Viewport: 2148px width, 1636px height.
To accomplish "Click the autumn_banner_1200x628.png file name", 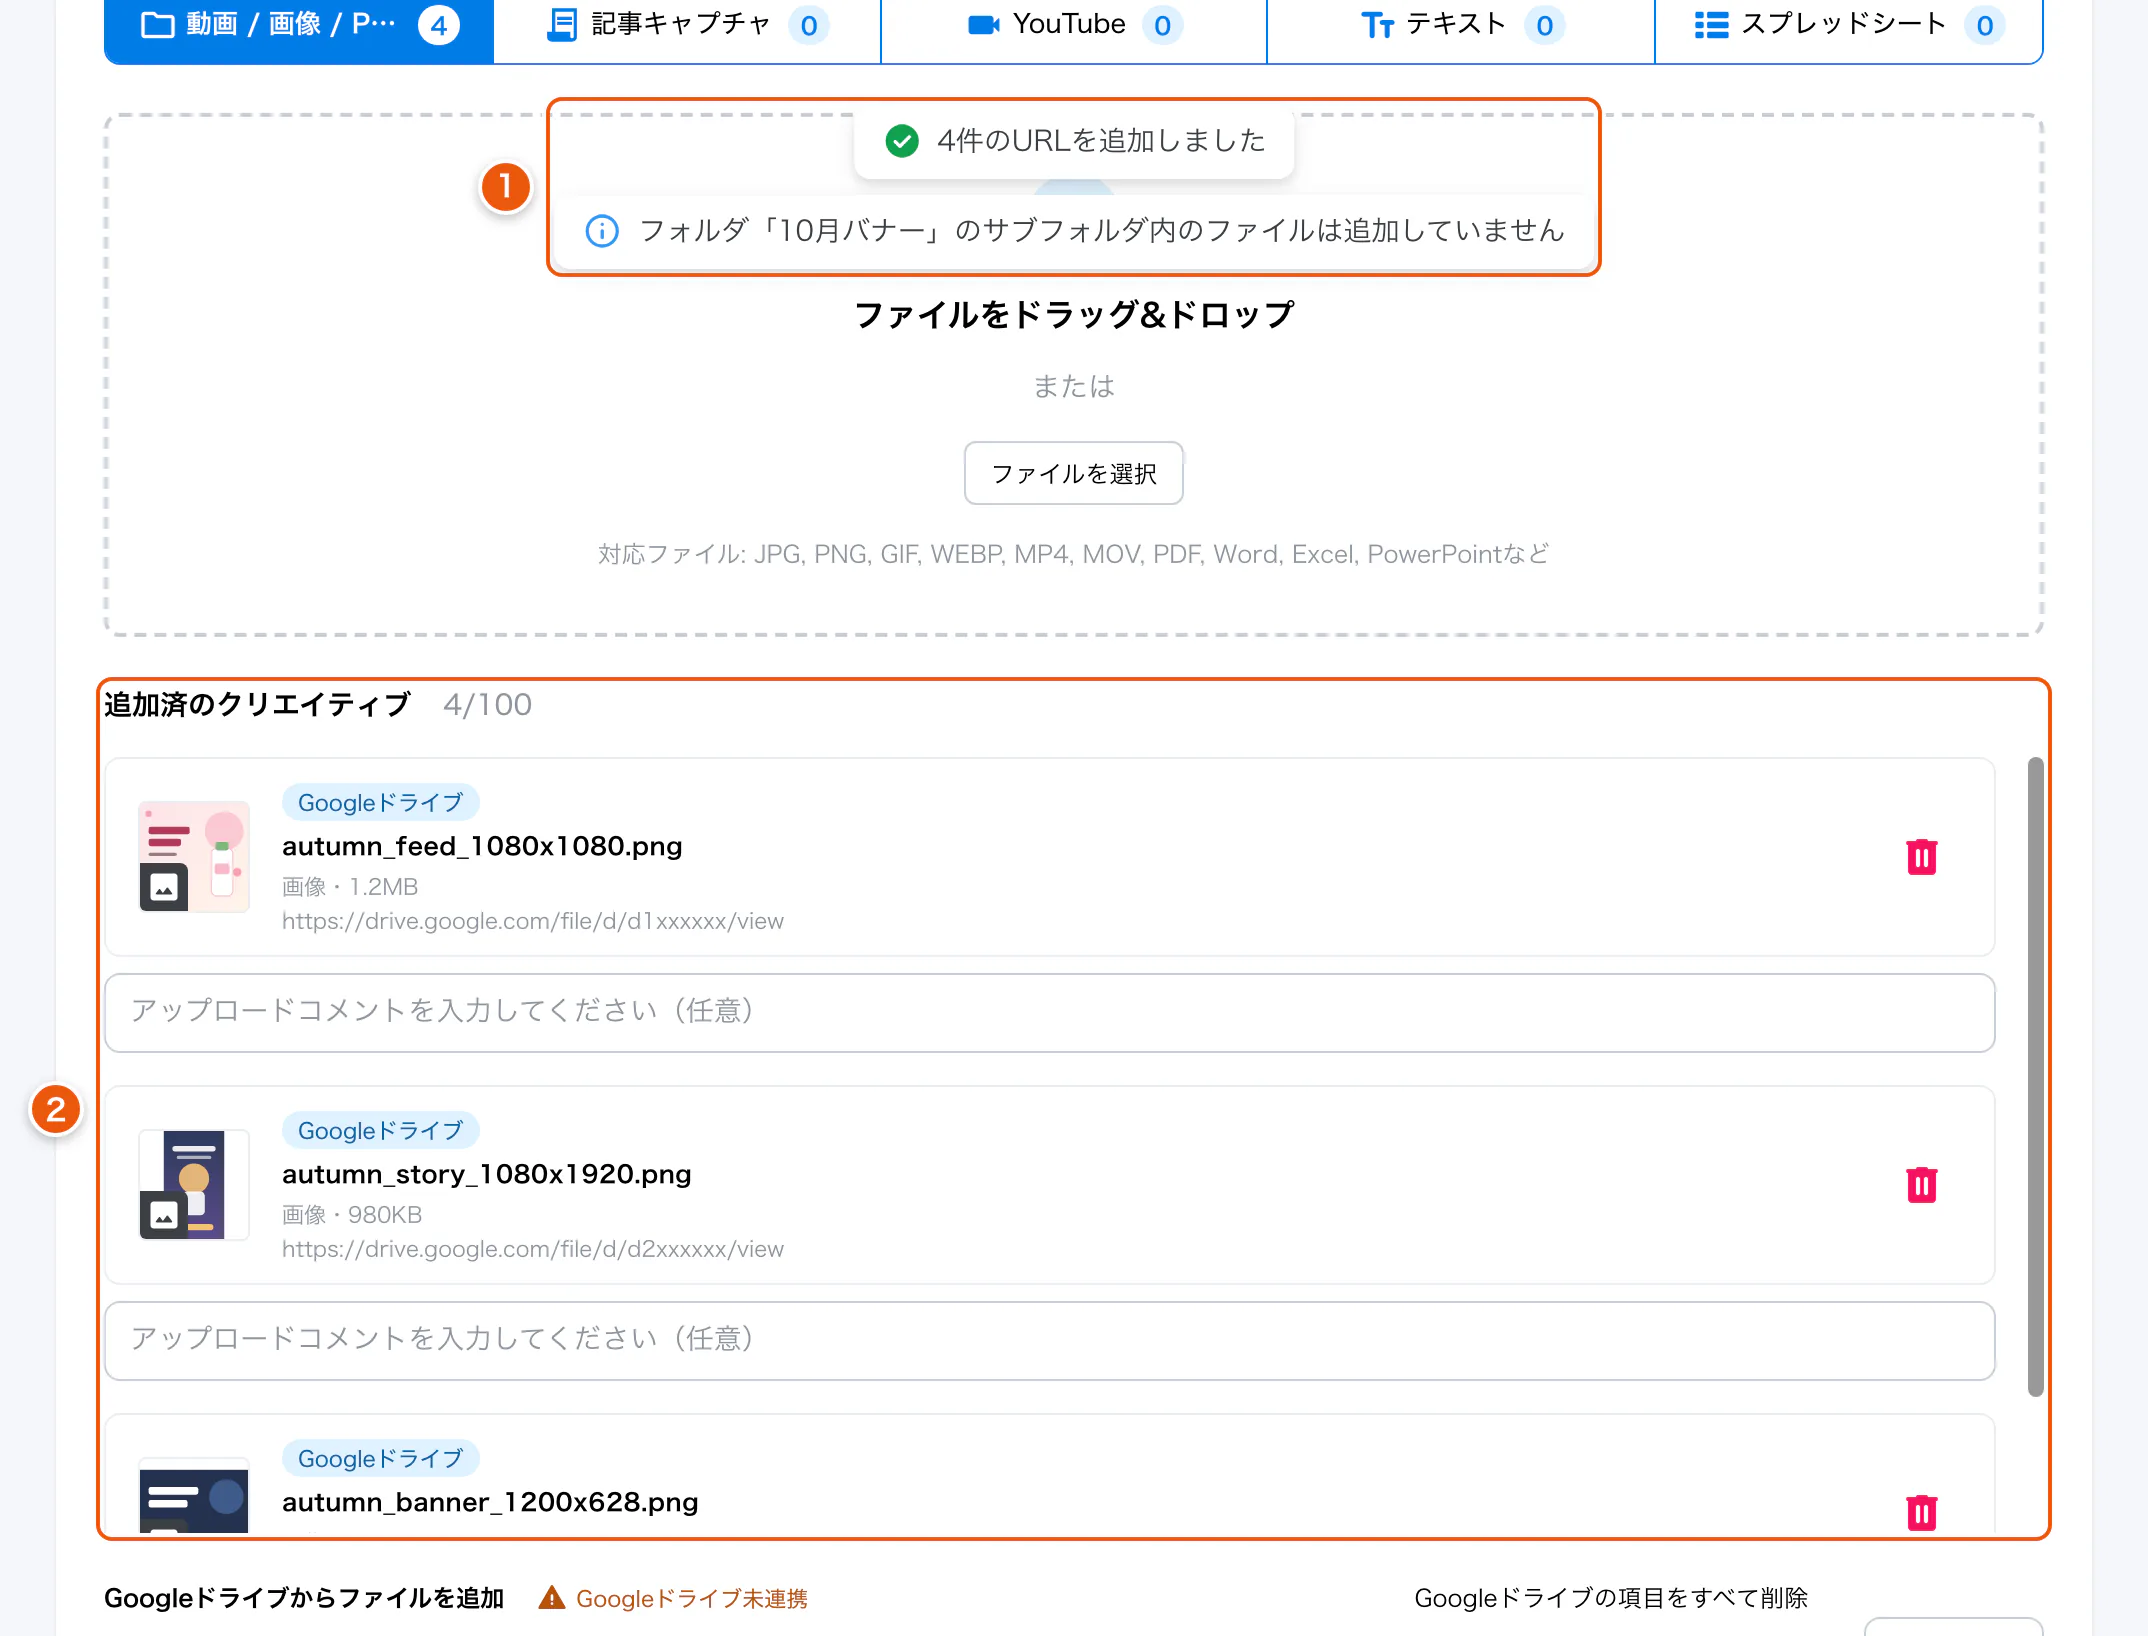I will 490,1502.
